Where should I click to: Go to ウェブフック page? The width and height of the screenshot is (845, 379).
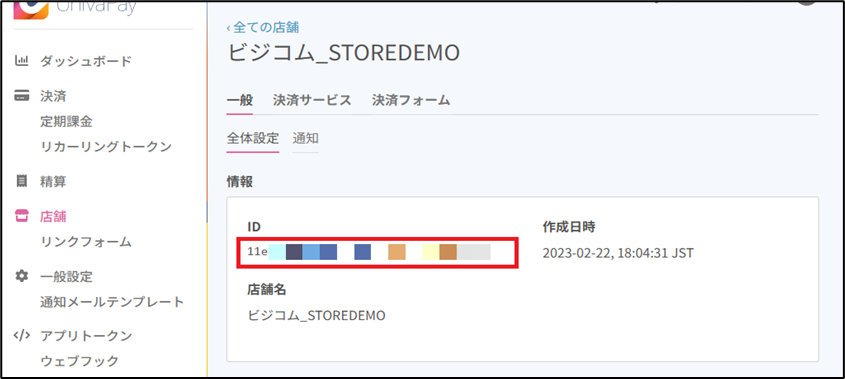79,361
